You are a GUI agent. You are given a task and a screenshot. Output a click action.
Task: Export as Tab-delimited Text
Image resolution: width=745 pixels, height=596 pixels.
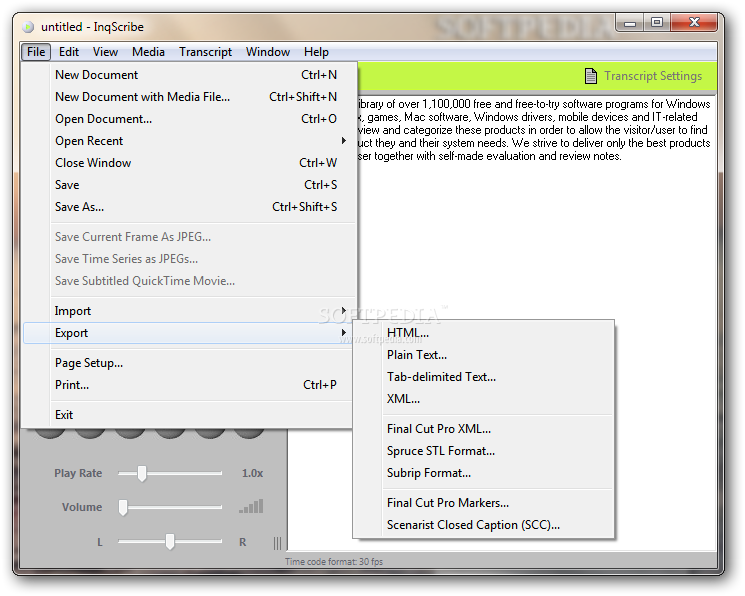coord(484,377)
